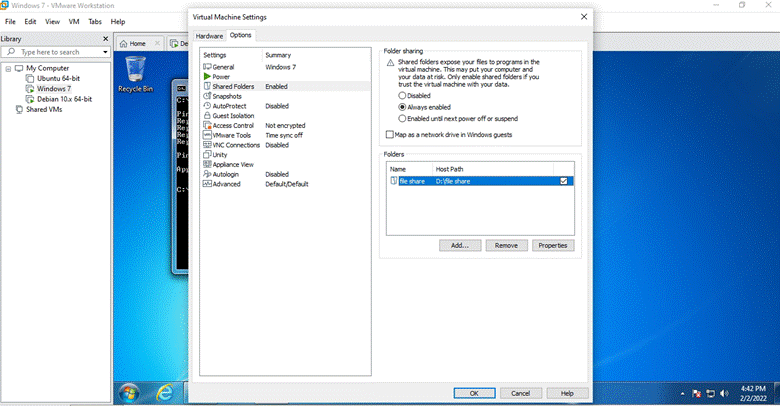Select the Appliance View icon
The width and height of the screenshot is (780, 406).
[x=207, y=164]
